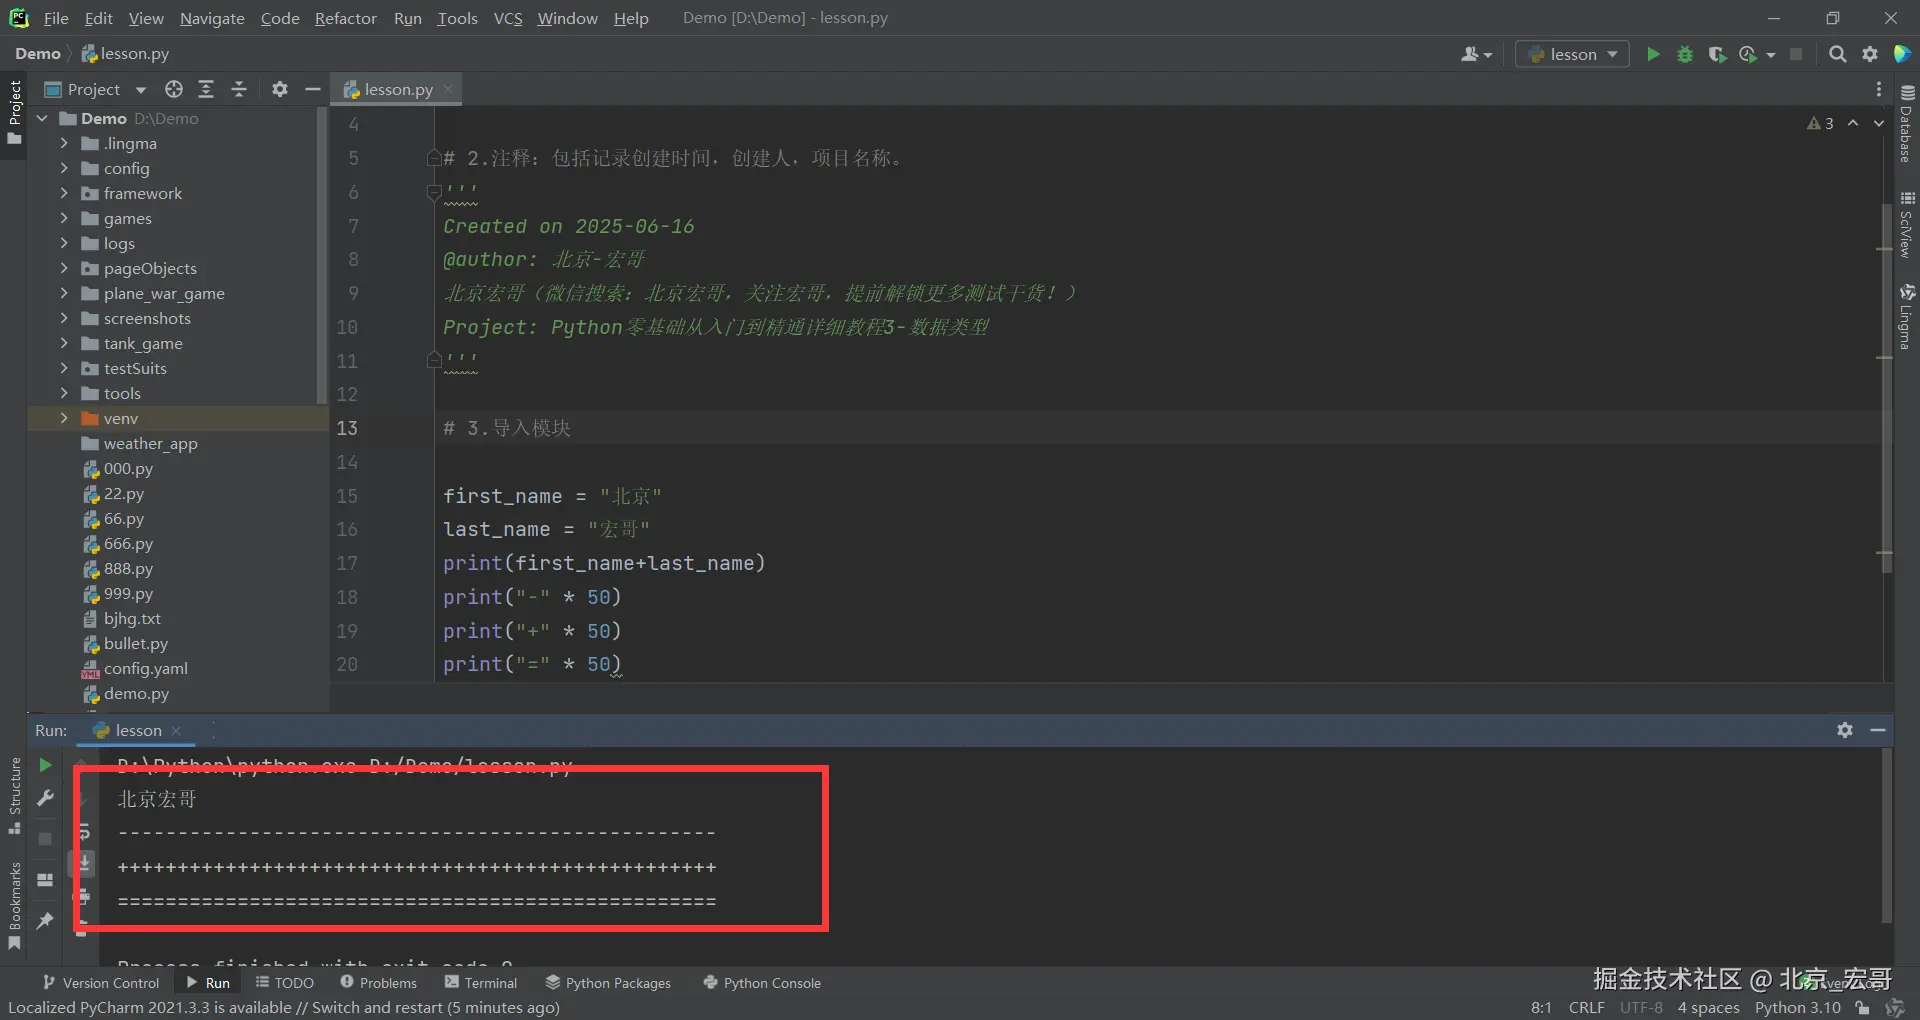Click the editor vertical scrollbar

1887,390
